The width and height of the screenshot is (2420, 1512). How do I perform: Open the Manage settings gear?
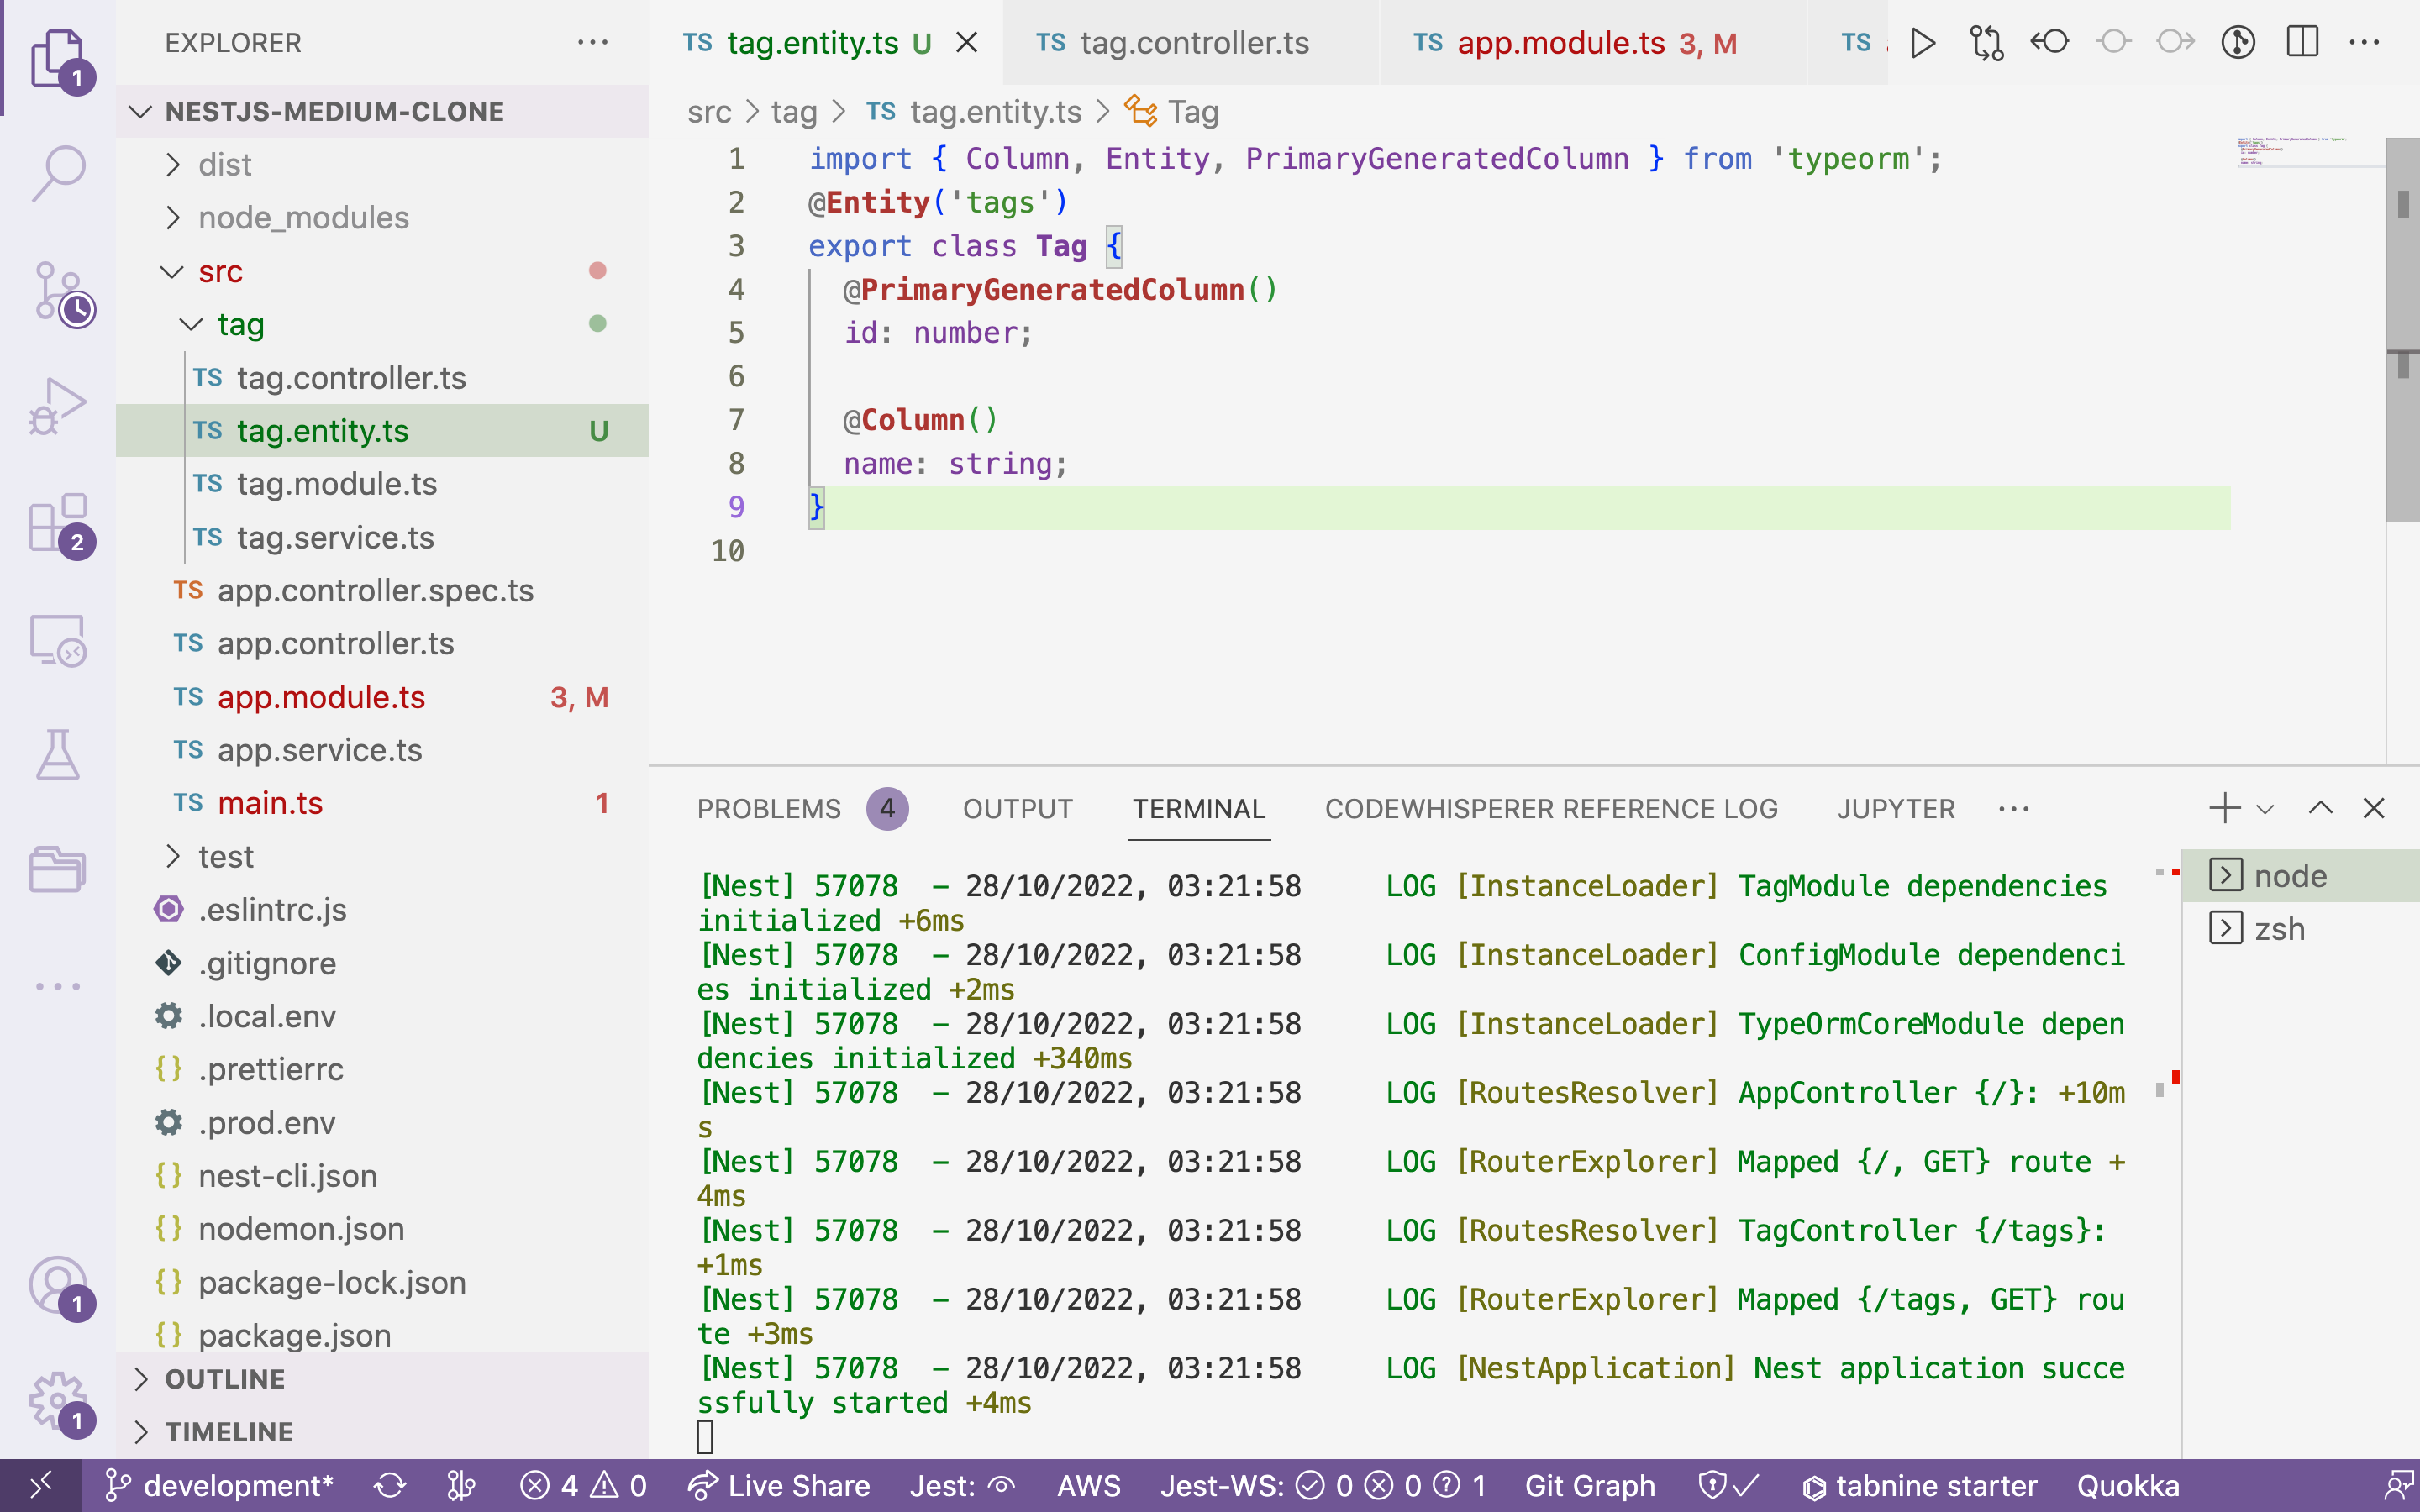pos(58,1402)
